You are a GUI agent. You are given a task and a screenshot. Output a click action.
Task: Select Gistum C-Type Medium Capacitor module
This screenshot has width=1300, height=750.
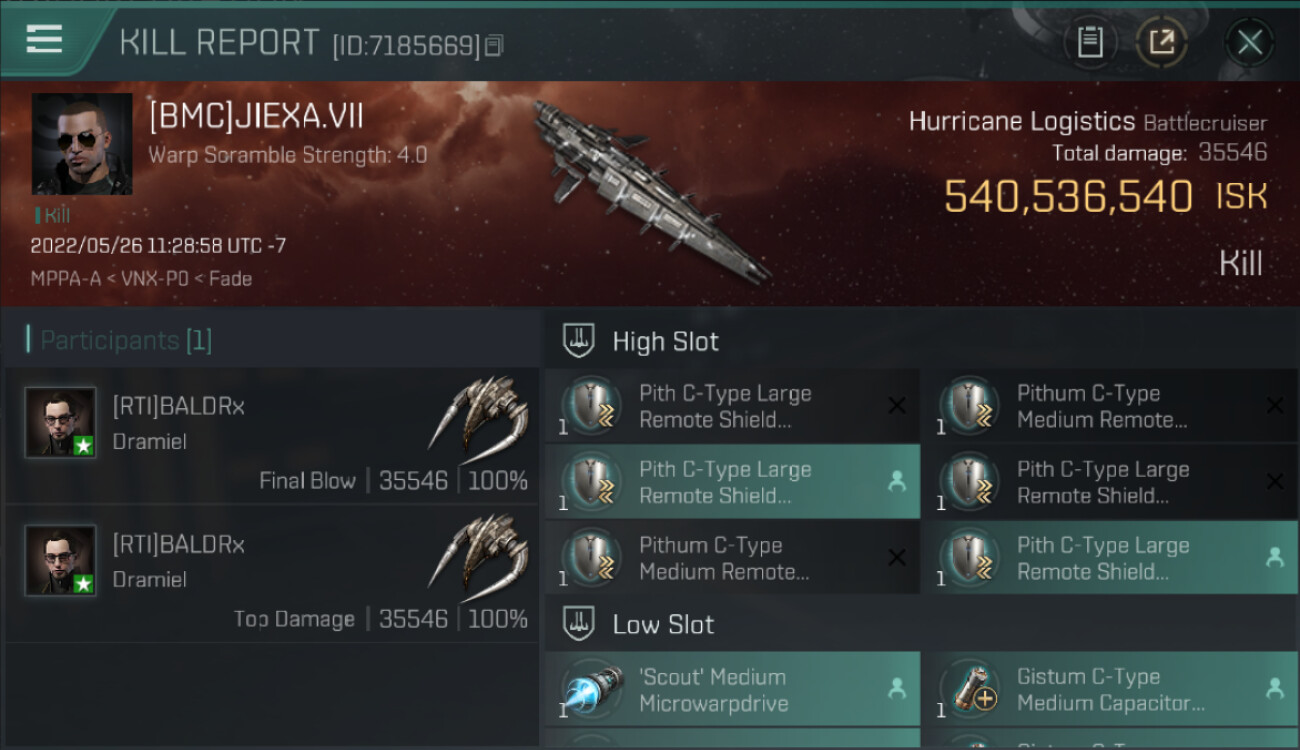point(1110,689)
